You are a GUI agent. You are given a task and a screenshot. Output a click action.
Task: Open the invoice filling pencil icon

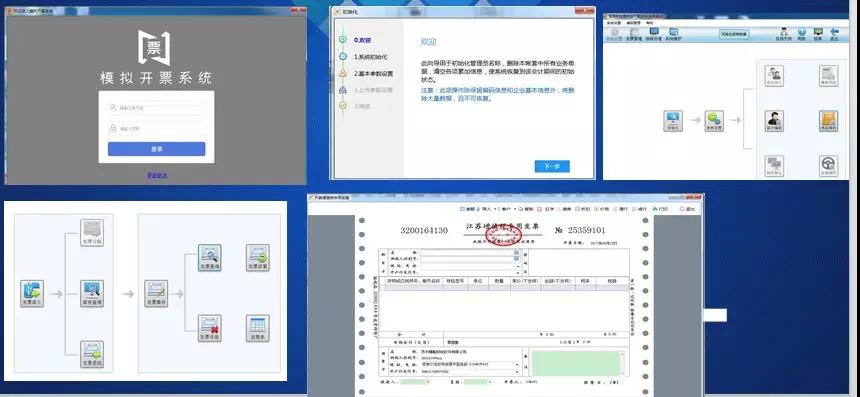pyautogui.click(x=156, y=293)
